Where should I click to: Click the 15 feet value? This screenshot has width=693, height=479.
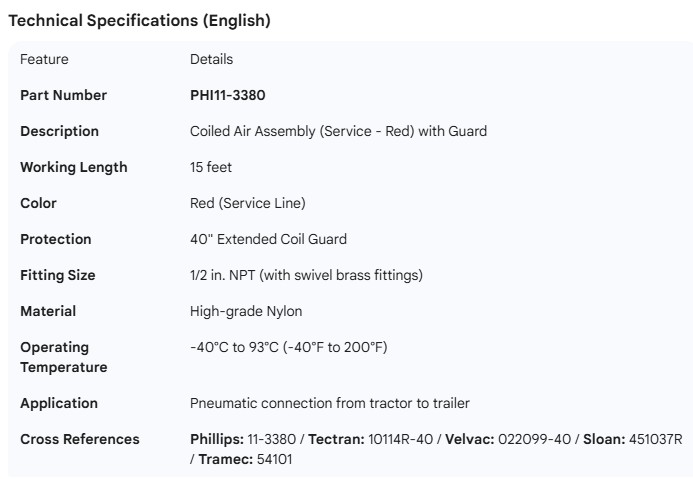211,167
